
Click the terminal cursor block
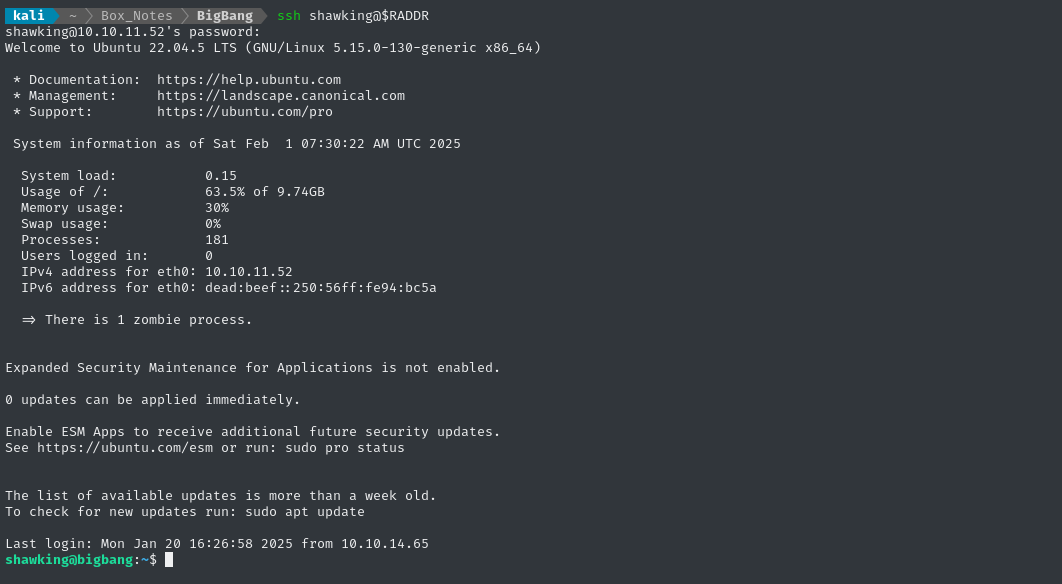pyautogui.click(x=169, y=560)
